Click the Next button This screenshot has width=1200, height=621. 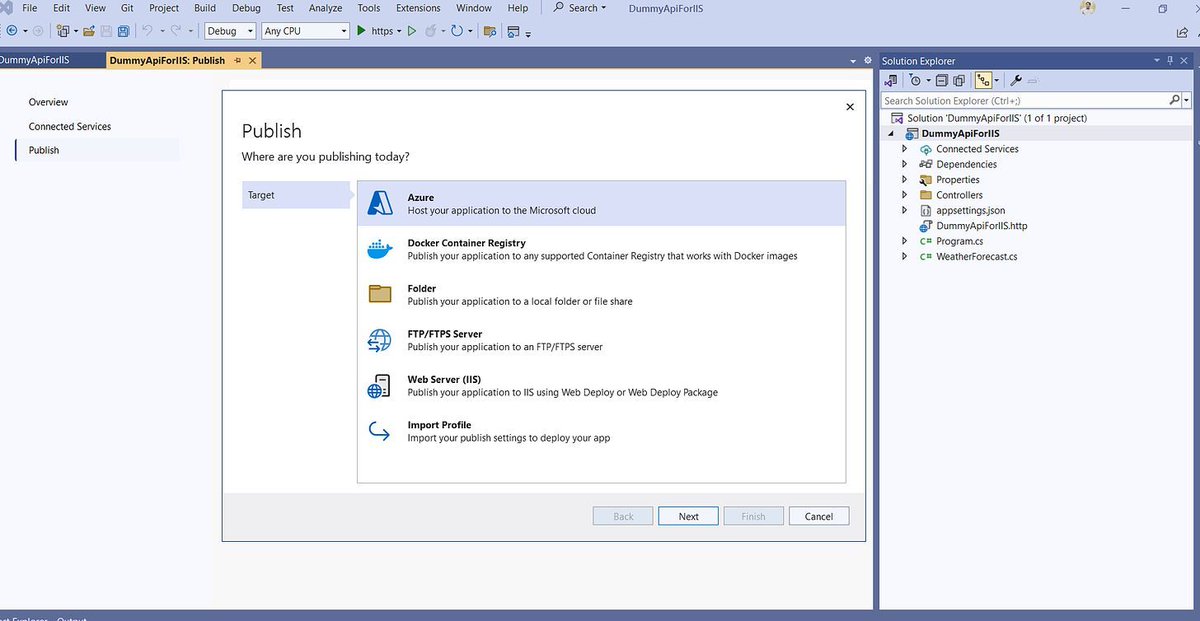[688, 516]
